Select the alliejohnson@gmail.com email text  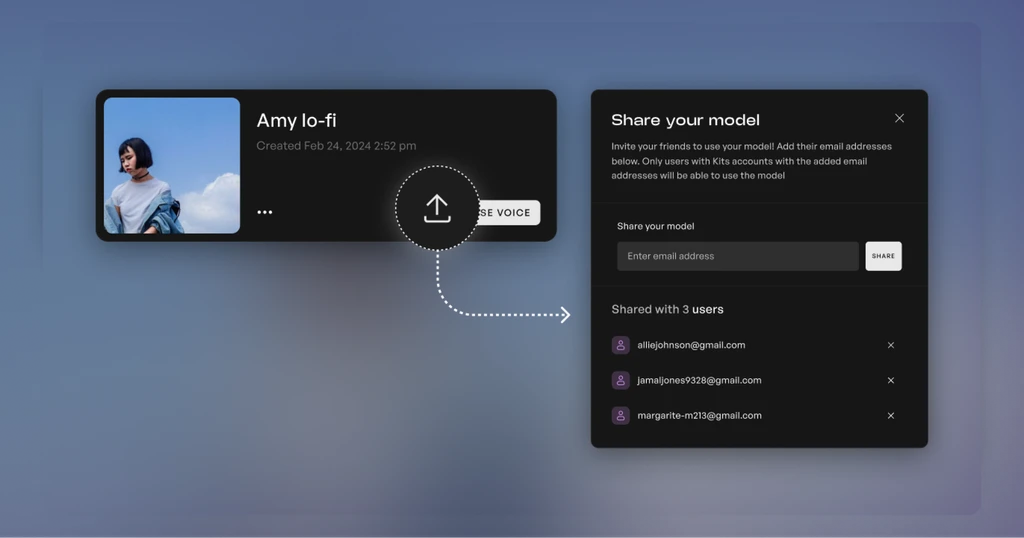[x=691, y=345]
